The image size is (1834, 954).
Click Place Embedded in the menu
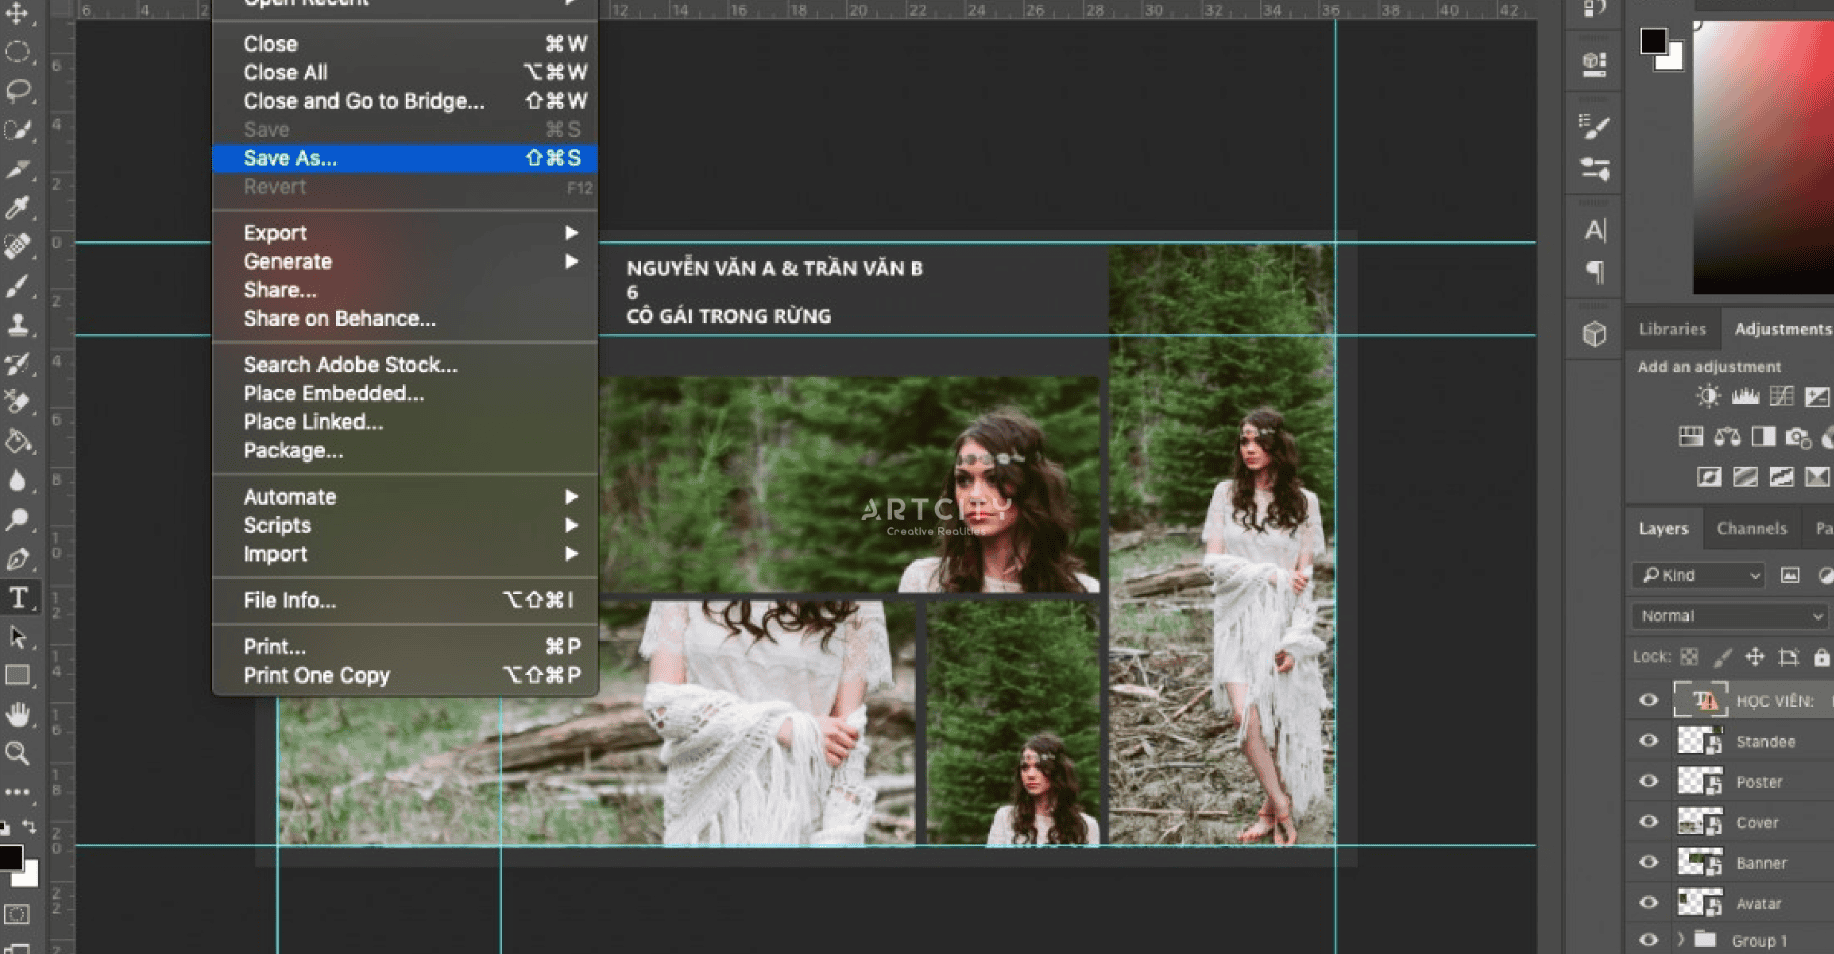pos(333,393)
